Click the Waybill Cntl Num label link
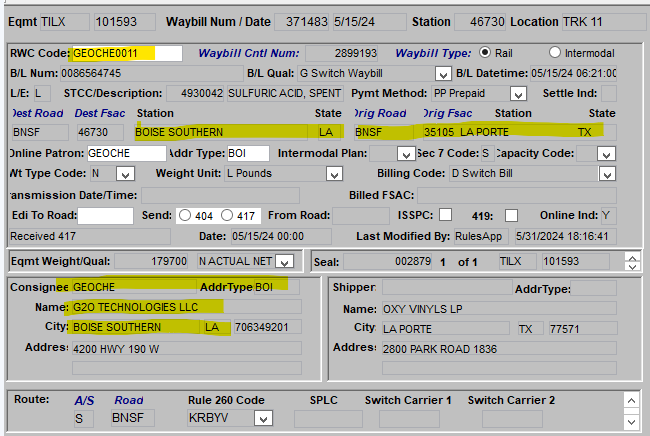 coord(249,53)
